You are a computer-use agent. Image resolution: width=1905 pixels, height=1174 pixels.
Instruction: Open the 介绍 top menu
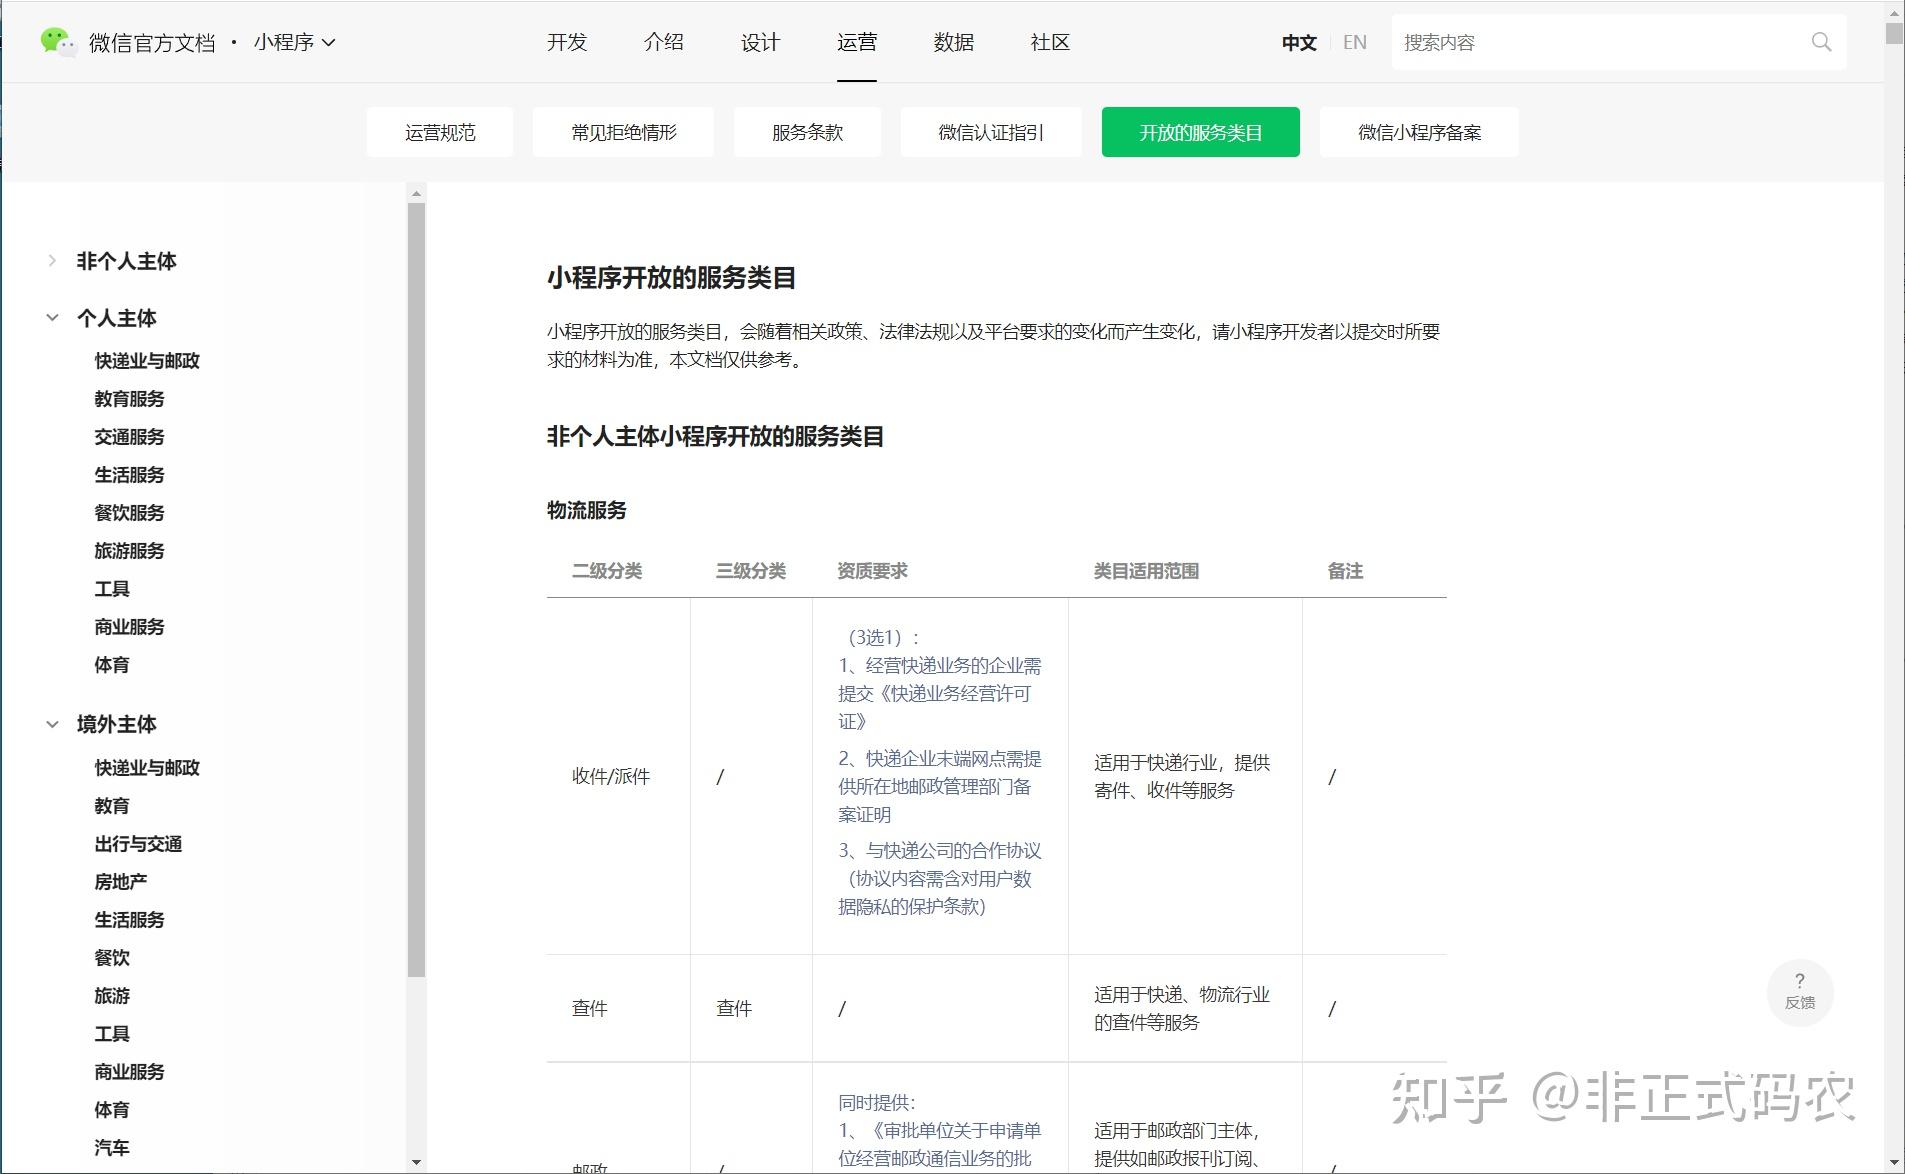(664, 42)
